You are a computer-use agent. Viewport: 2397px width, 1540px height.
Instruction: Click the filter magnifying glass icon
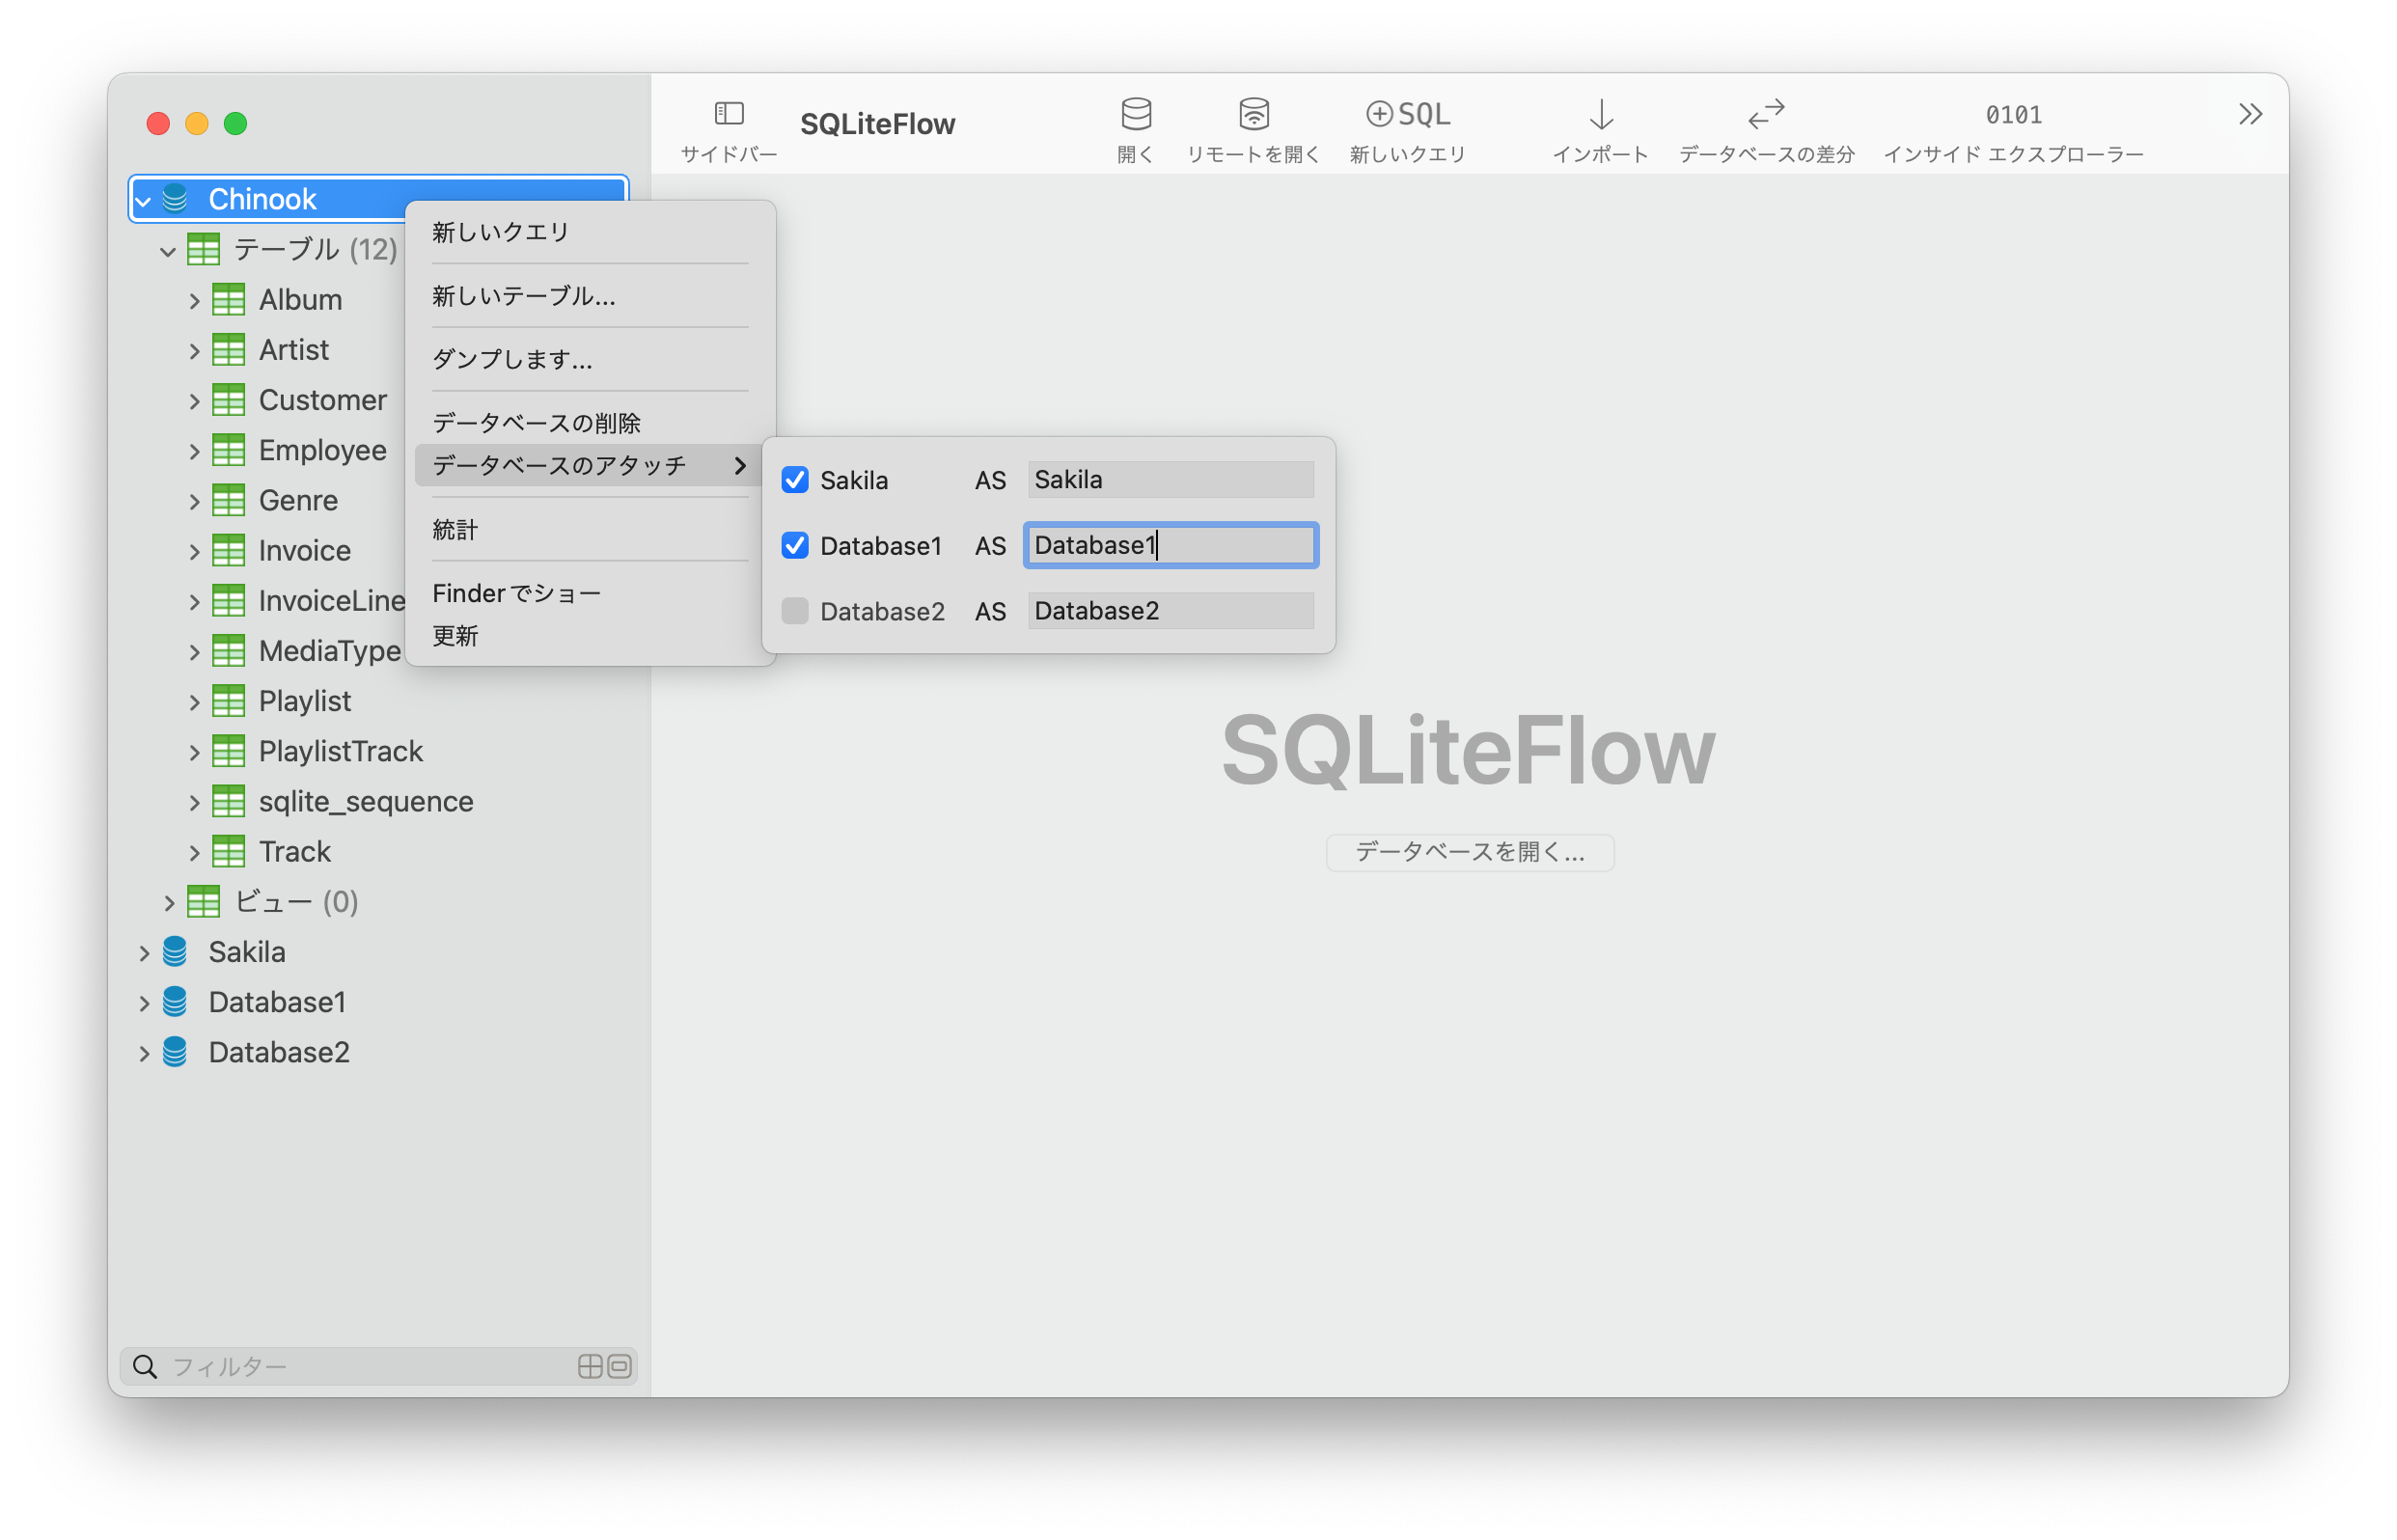click(145, 1366)
